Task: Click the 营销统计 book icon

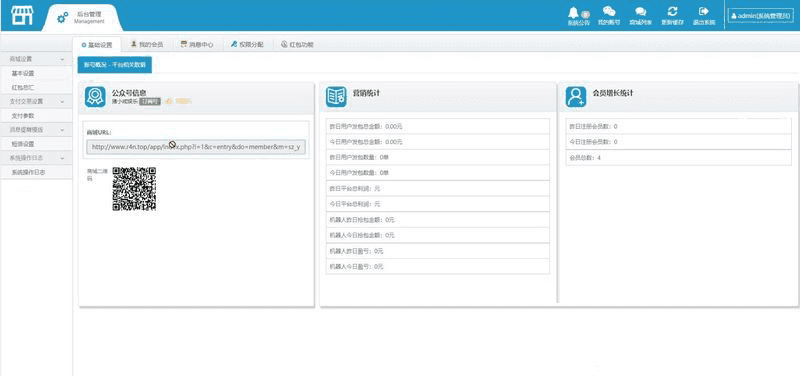Action: point(336,97)
